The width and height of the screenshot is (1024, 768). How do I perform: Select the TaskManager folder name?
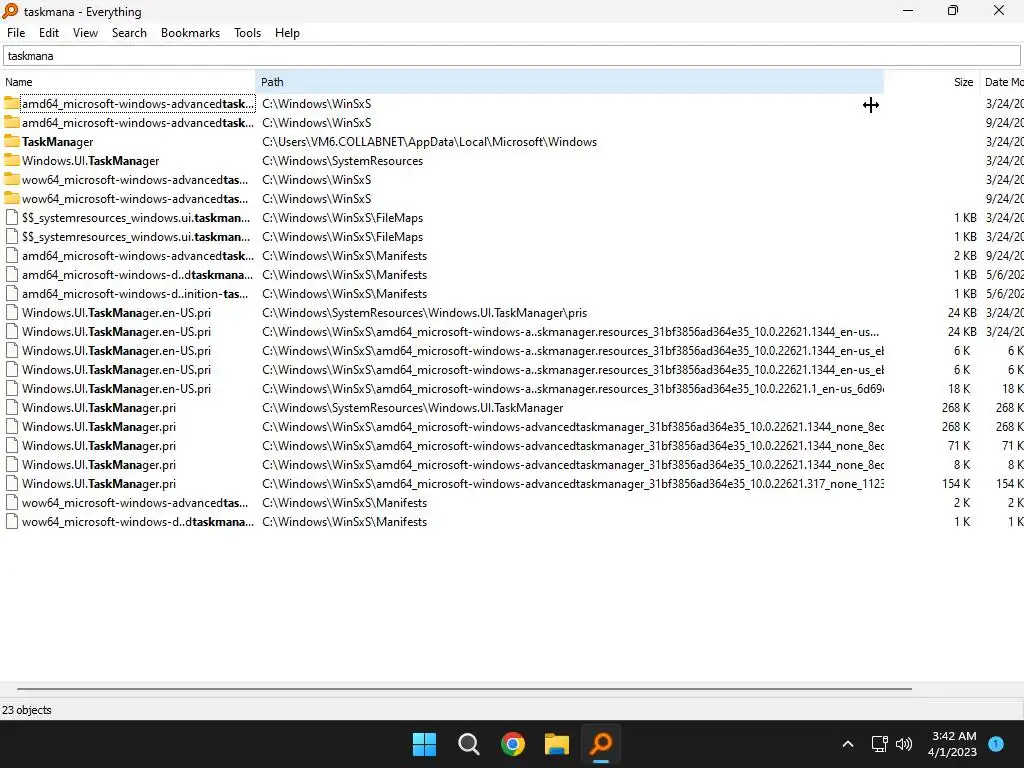click(x=57, y=142)
